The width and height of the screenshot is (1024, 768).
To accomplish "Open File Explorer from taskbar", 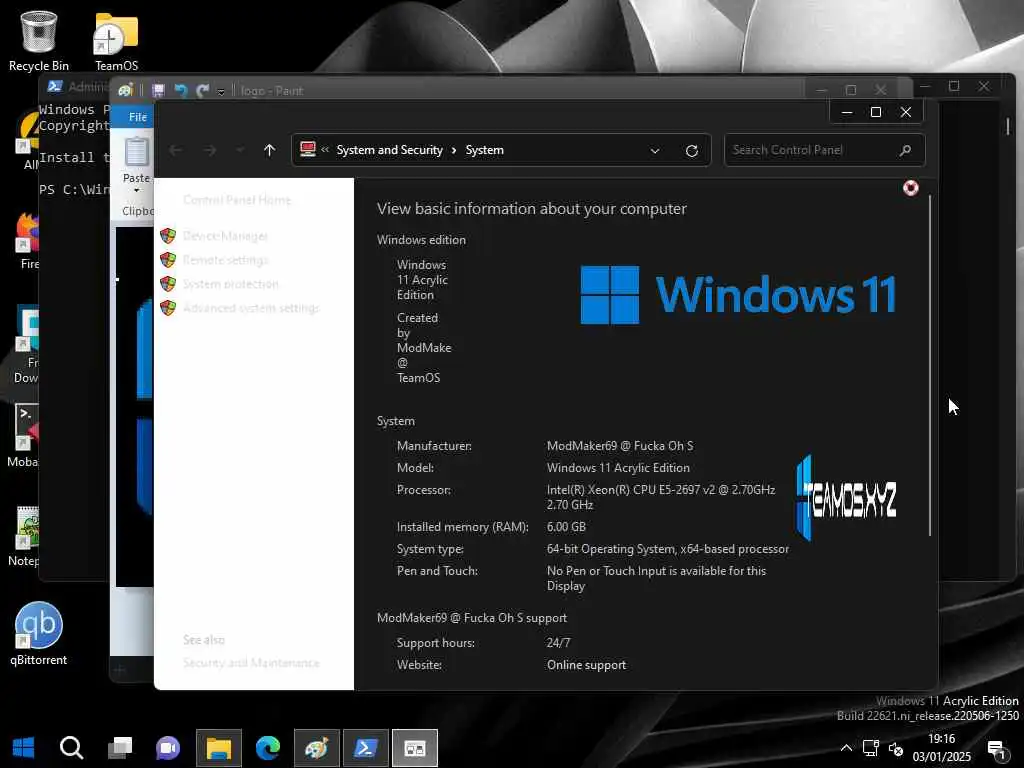I will click(219, 748).
